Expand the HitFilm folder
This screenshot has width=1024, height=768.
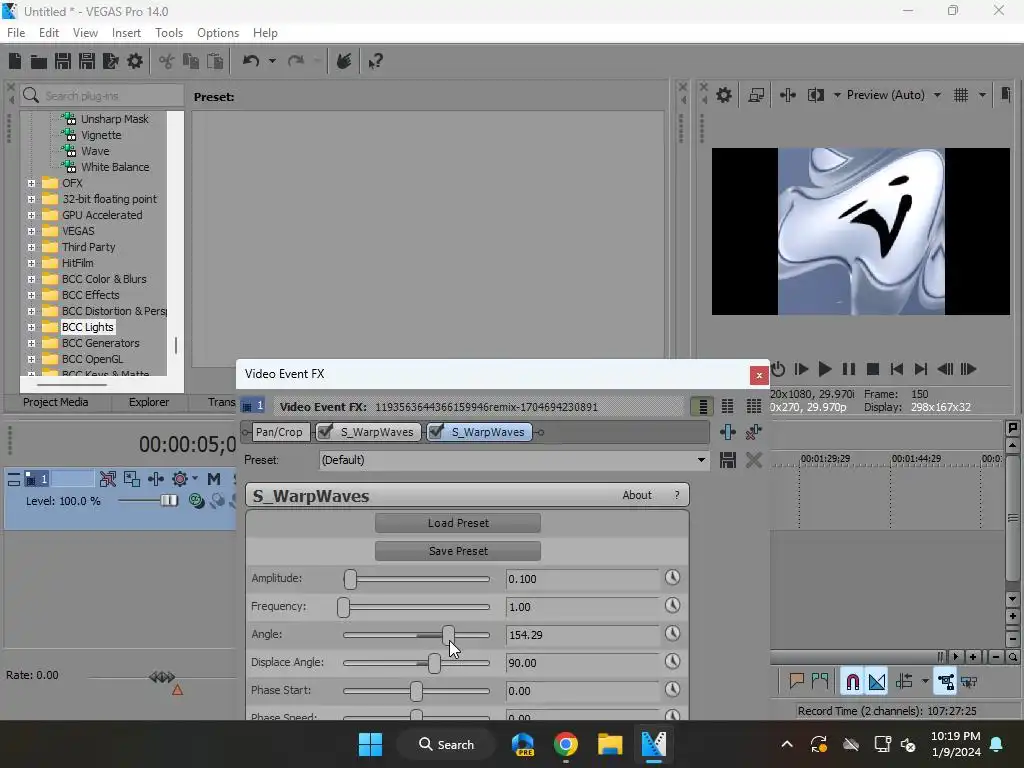click(x=31, y=263)
